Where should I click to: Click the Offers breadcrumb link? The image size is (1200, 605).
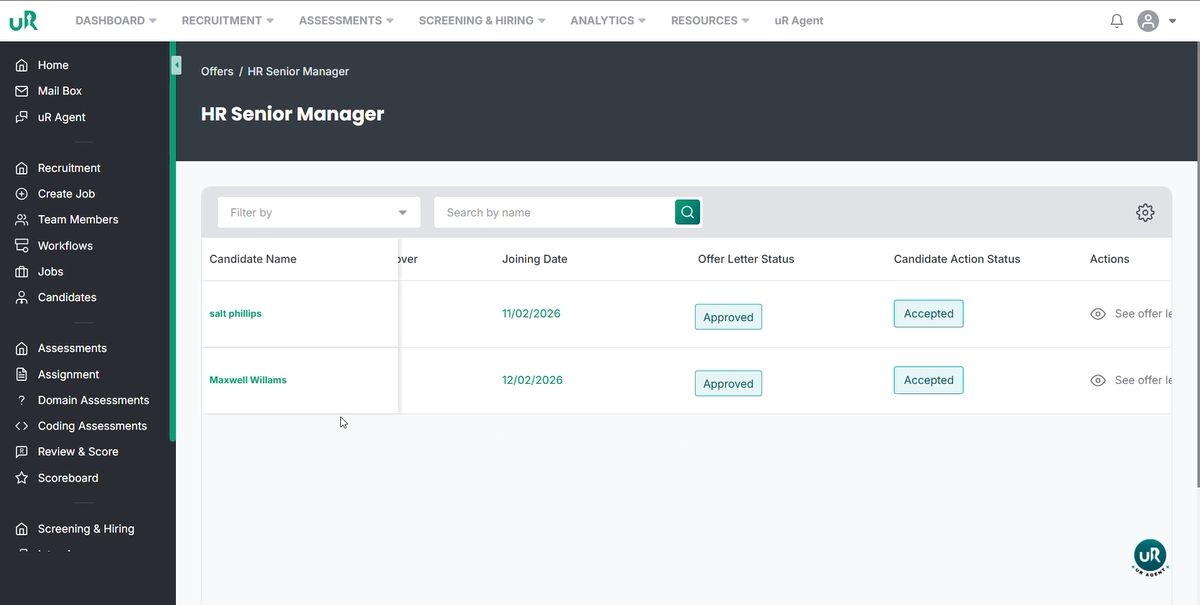click(x=217, y=72)
